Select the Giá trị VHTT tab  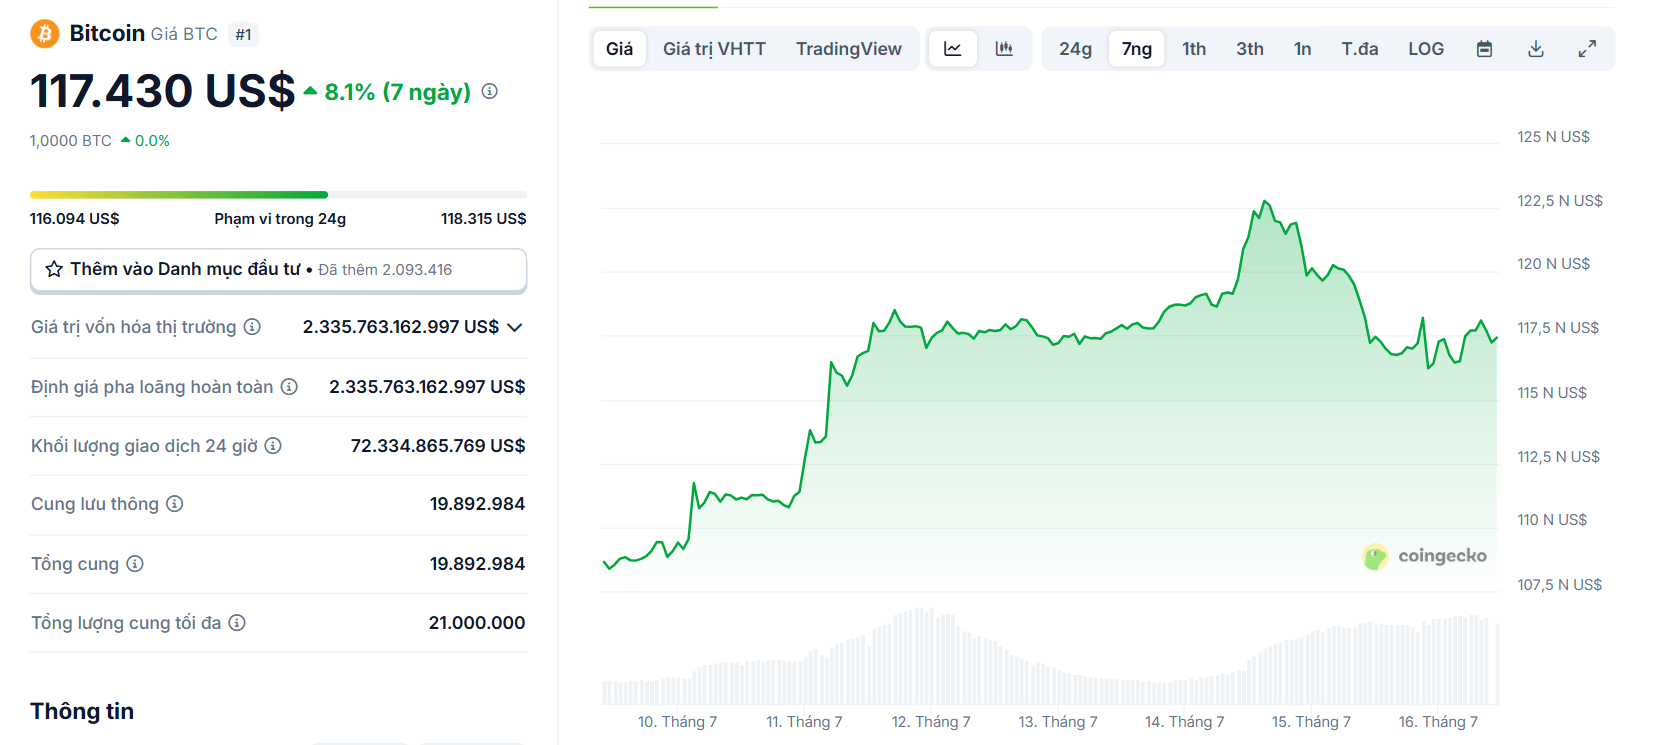point(714,49)
